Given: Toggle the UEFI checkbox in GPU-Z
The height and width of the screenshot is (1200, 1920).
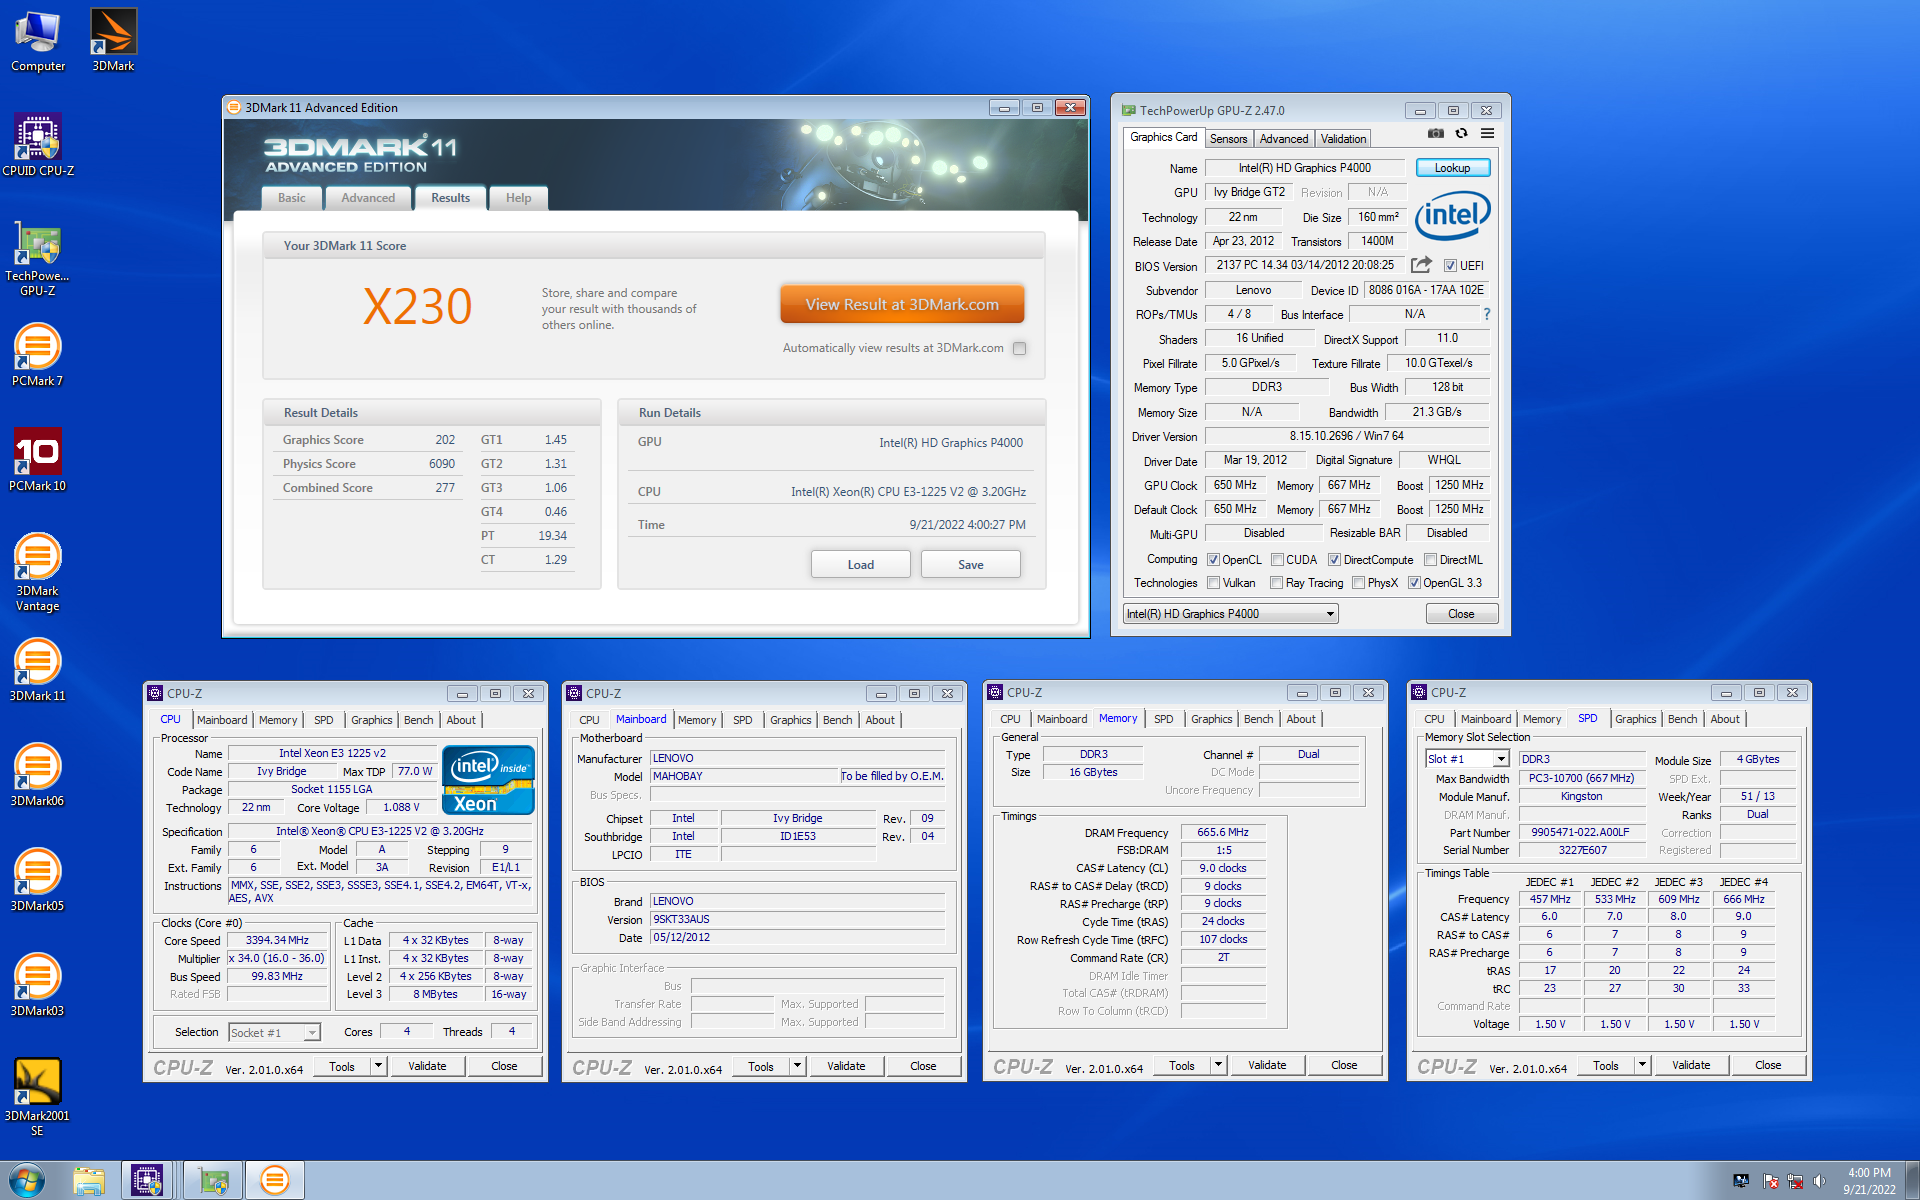Looking at the screenshot, I should click(x=1450, y=266).
